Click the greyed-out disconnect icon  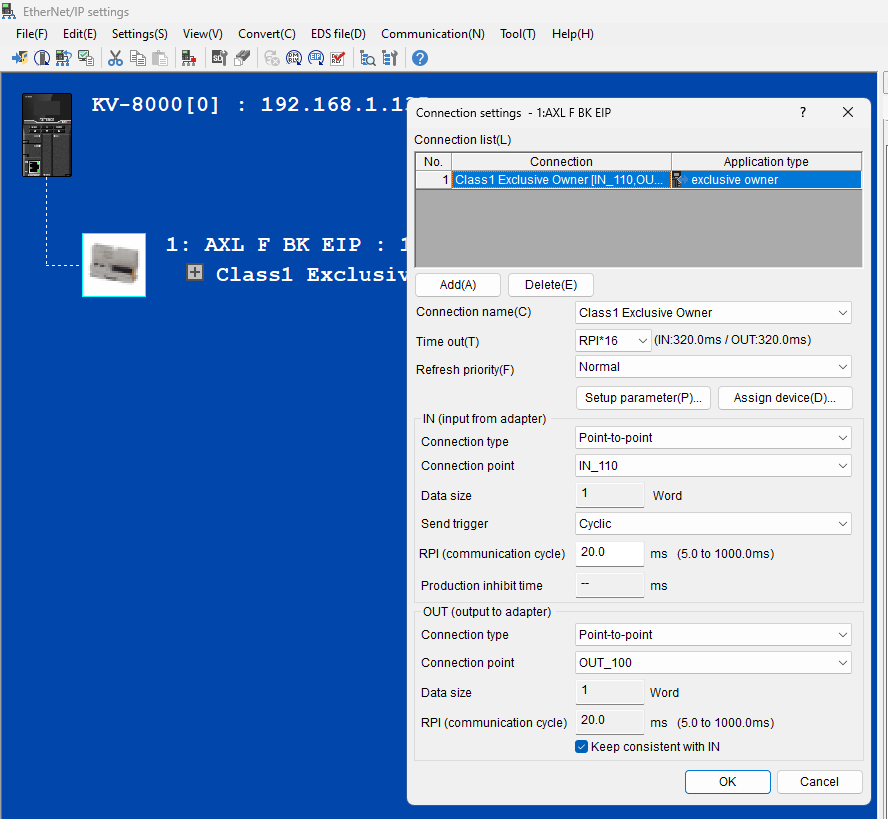click(272, 58)
